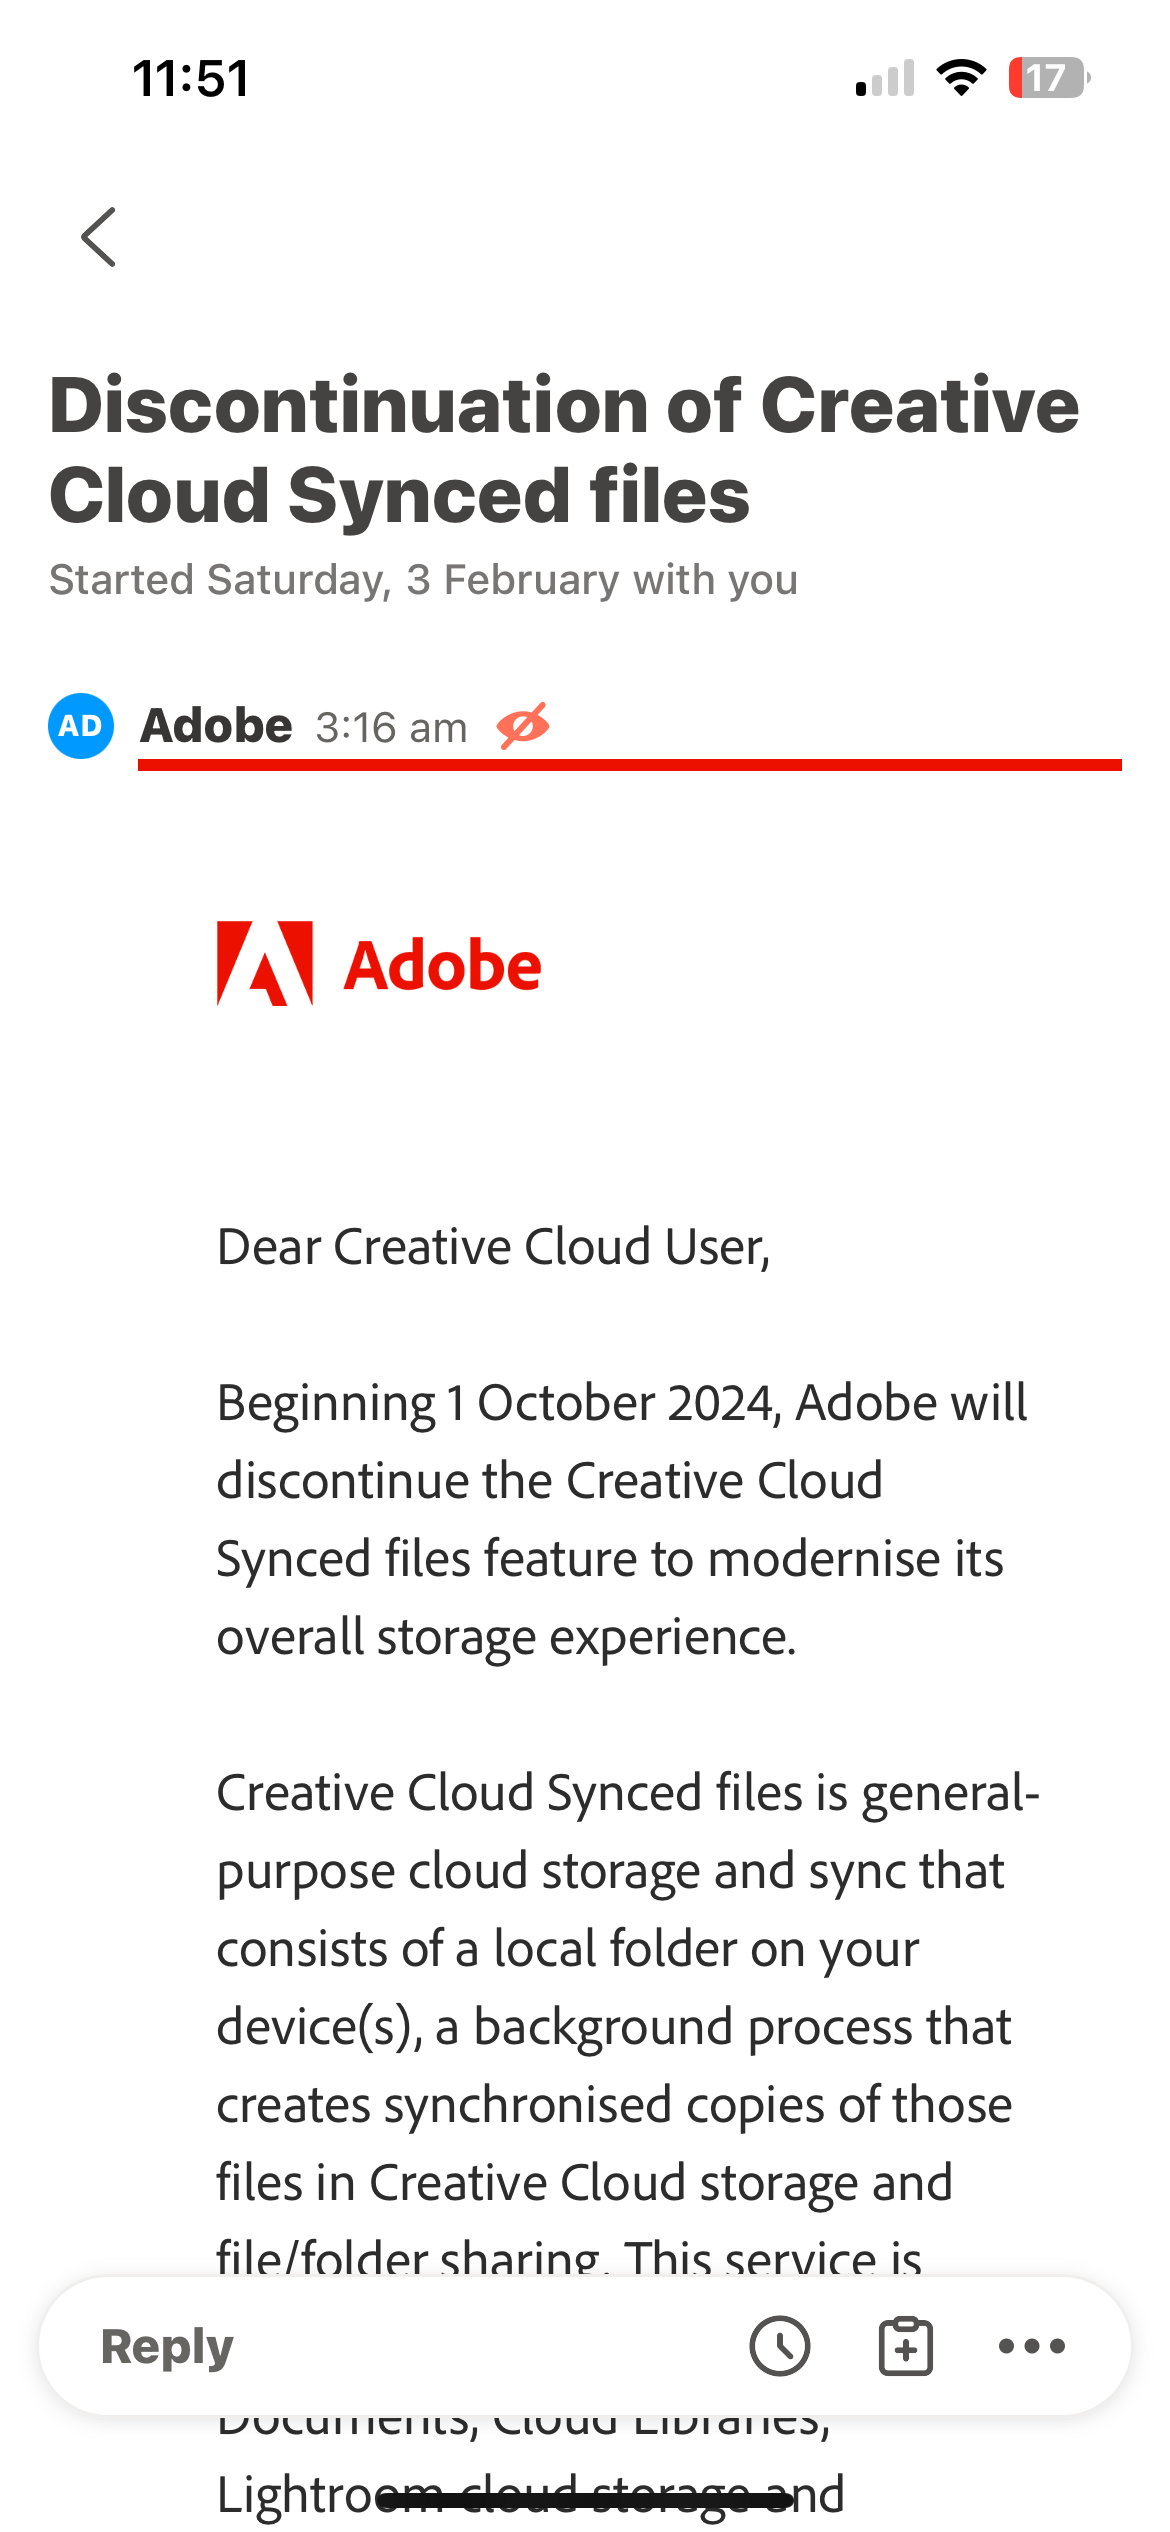1170x2532 pixels.
Task: Tap the home indicator bar
Action: [x=585, y=2501]
